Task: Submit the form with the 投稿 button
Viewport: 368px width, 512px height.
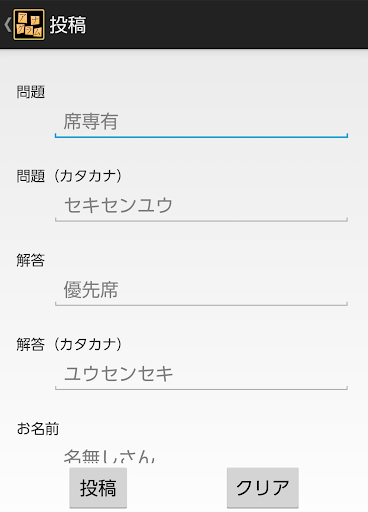Action: (x=98, y=488)
